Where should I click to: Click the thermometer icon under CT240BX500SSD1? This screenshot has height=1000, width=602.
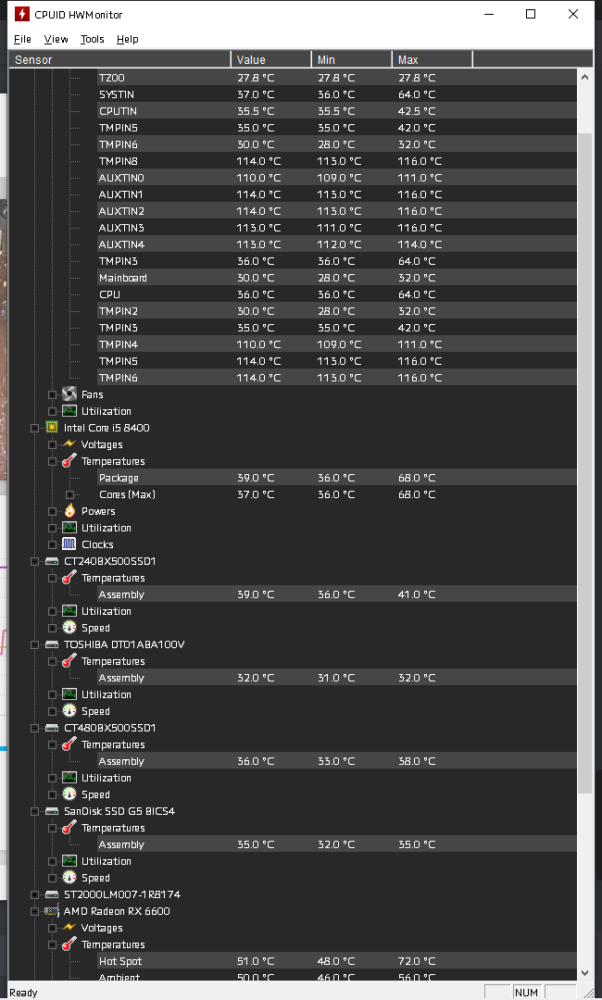pyautogui.click(x=69, y=578)
